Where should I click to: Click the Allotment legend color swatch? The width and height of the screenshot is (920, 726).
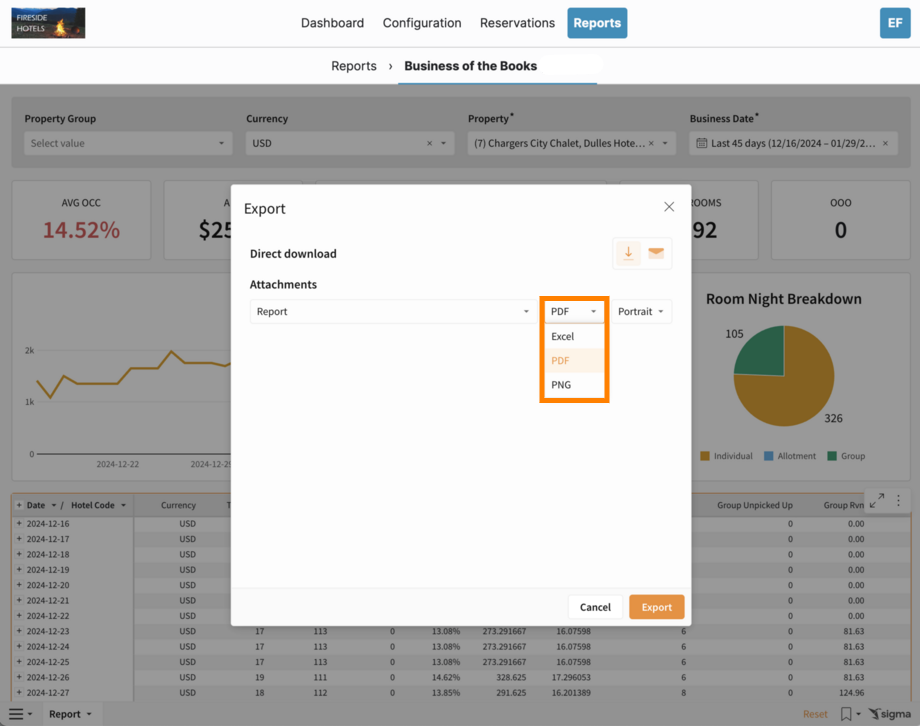769,456
